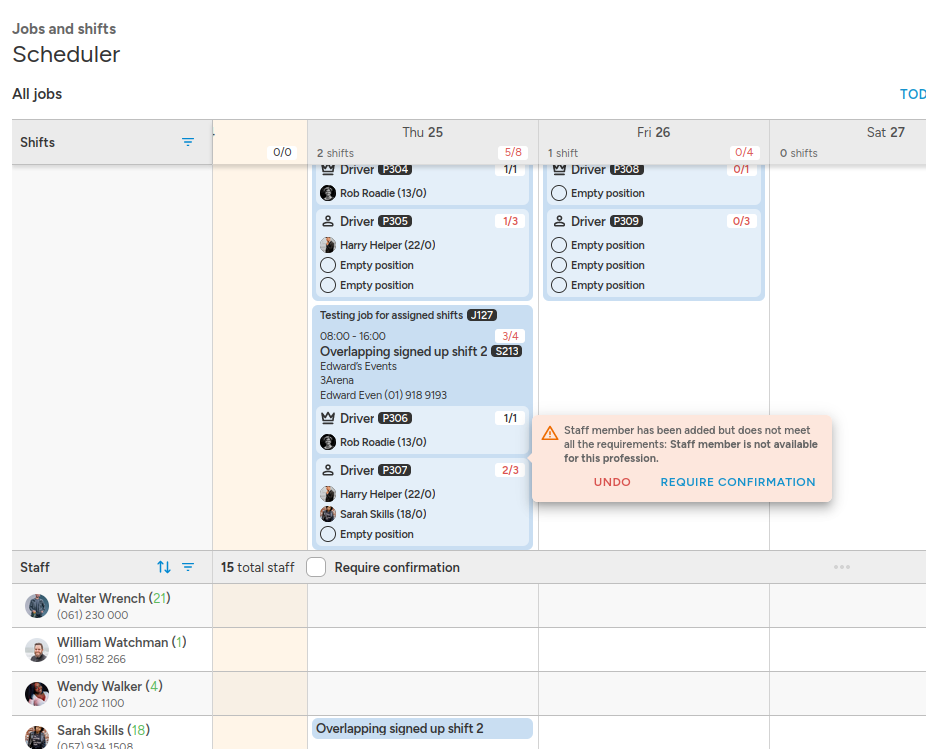
Task: Click Rob Roadie avatar under Driver P304
Action: 328,193
